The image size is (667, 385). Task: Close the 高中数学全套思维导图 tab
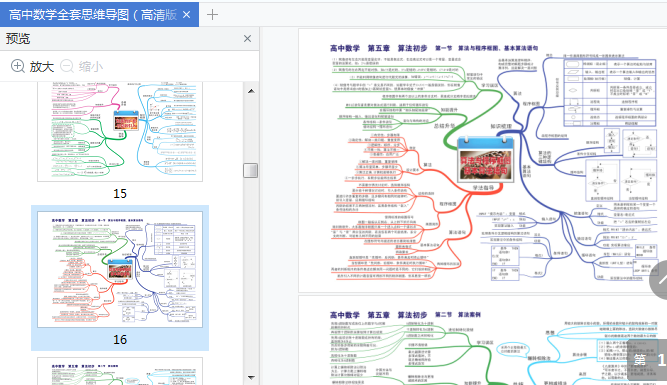[186, 14]
